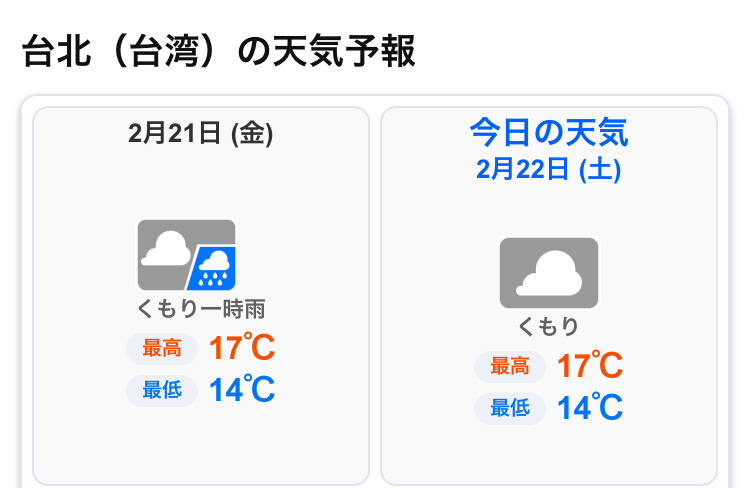Select today's 14℃ low temperature

tap(590, 408)
